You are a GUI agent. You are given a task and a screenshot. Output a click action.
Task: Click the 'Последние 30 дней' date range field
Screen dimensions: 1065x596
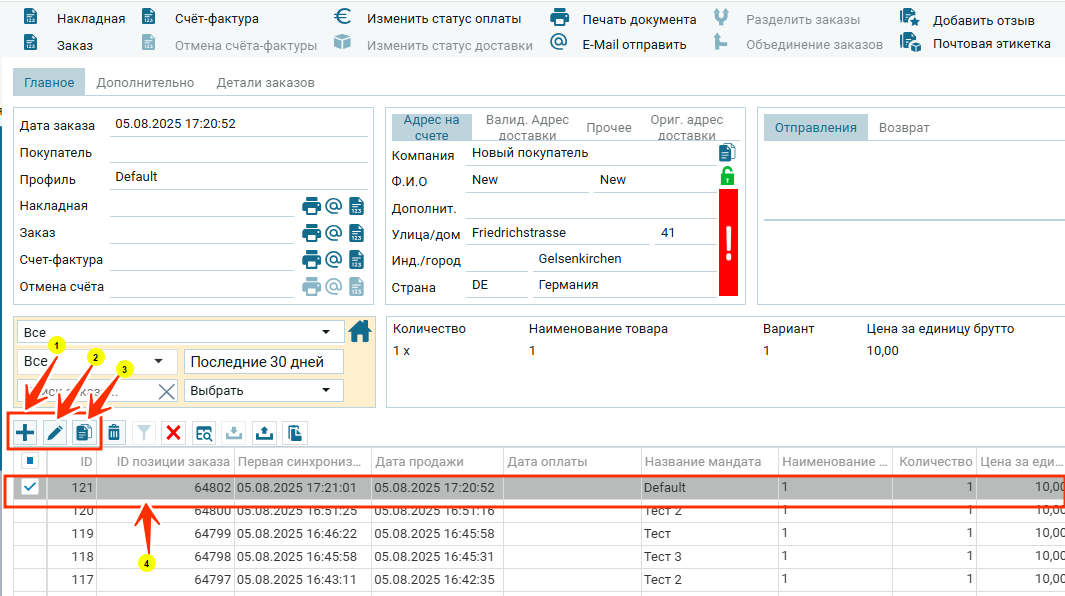pyautogui.click(x=264, y=361)
